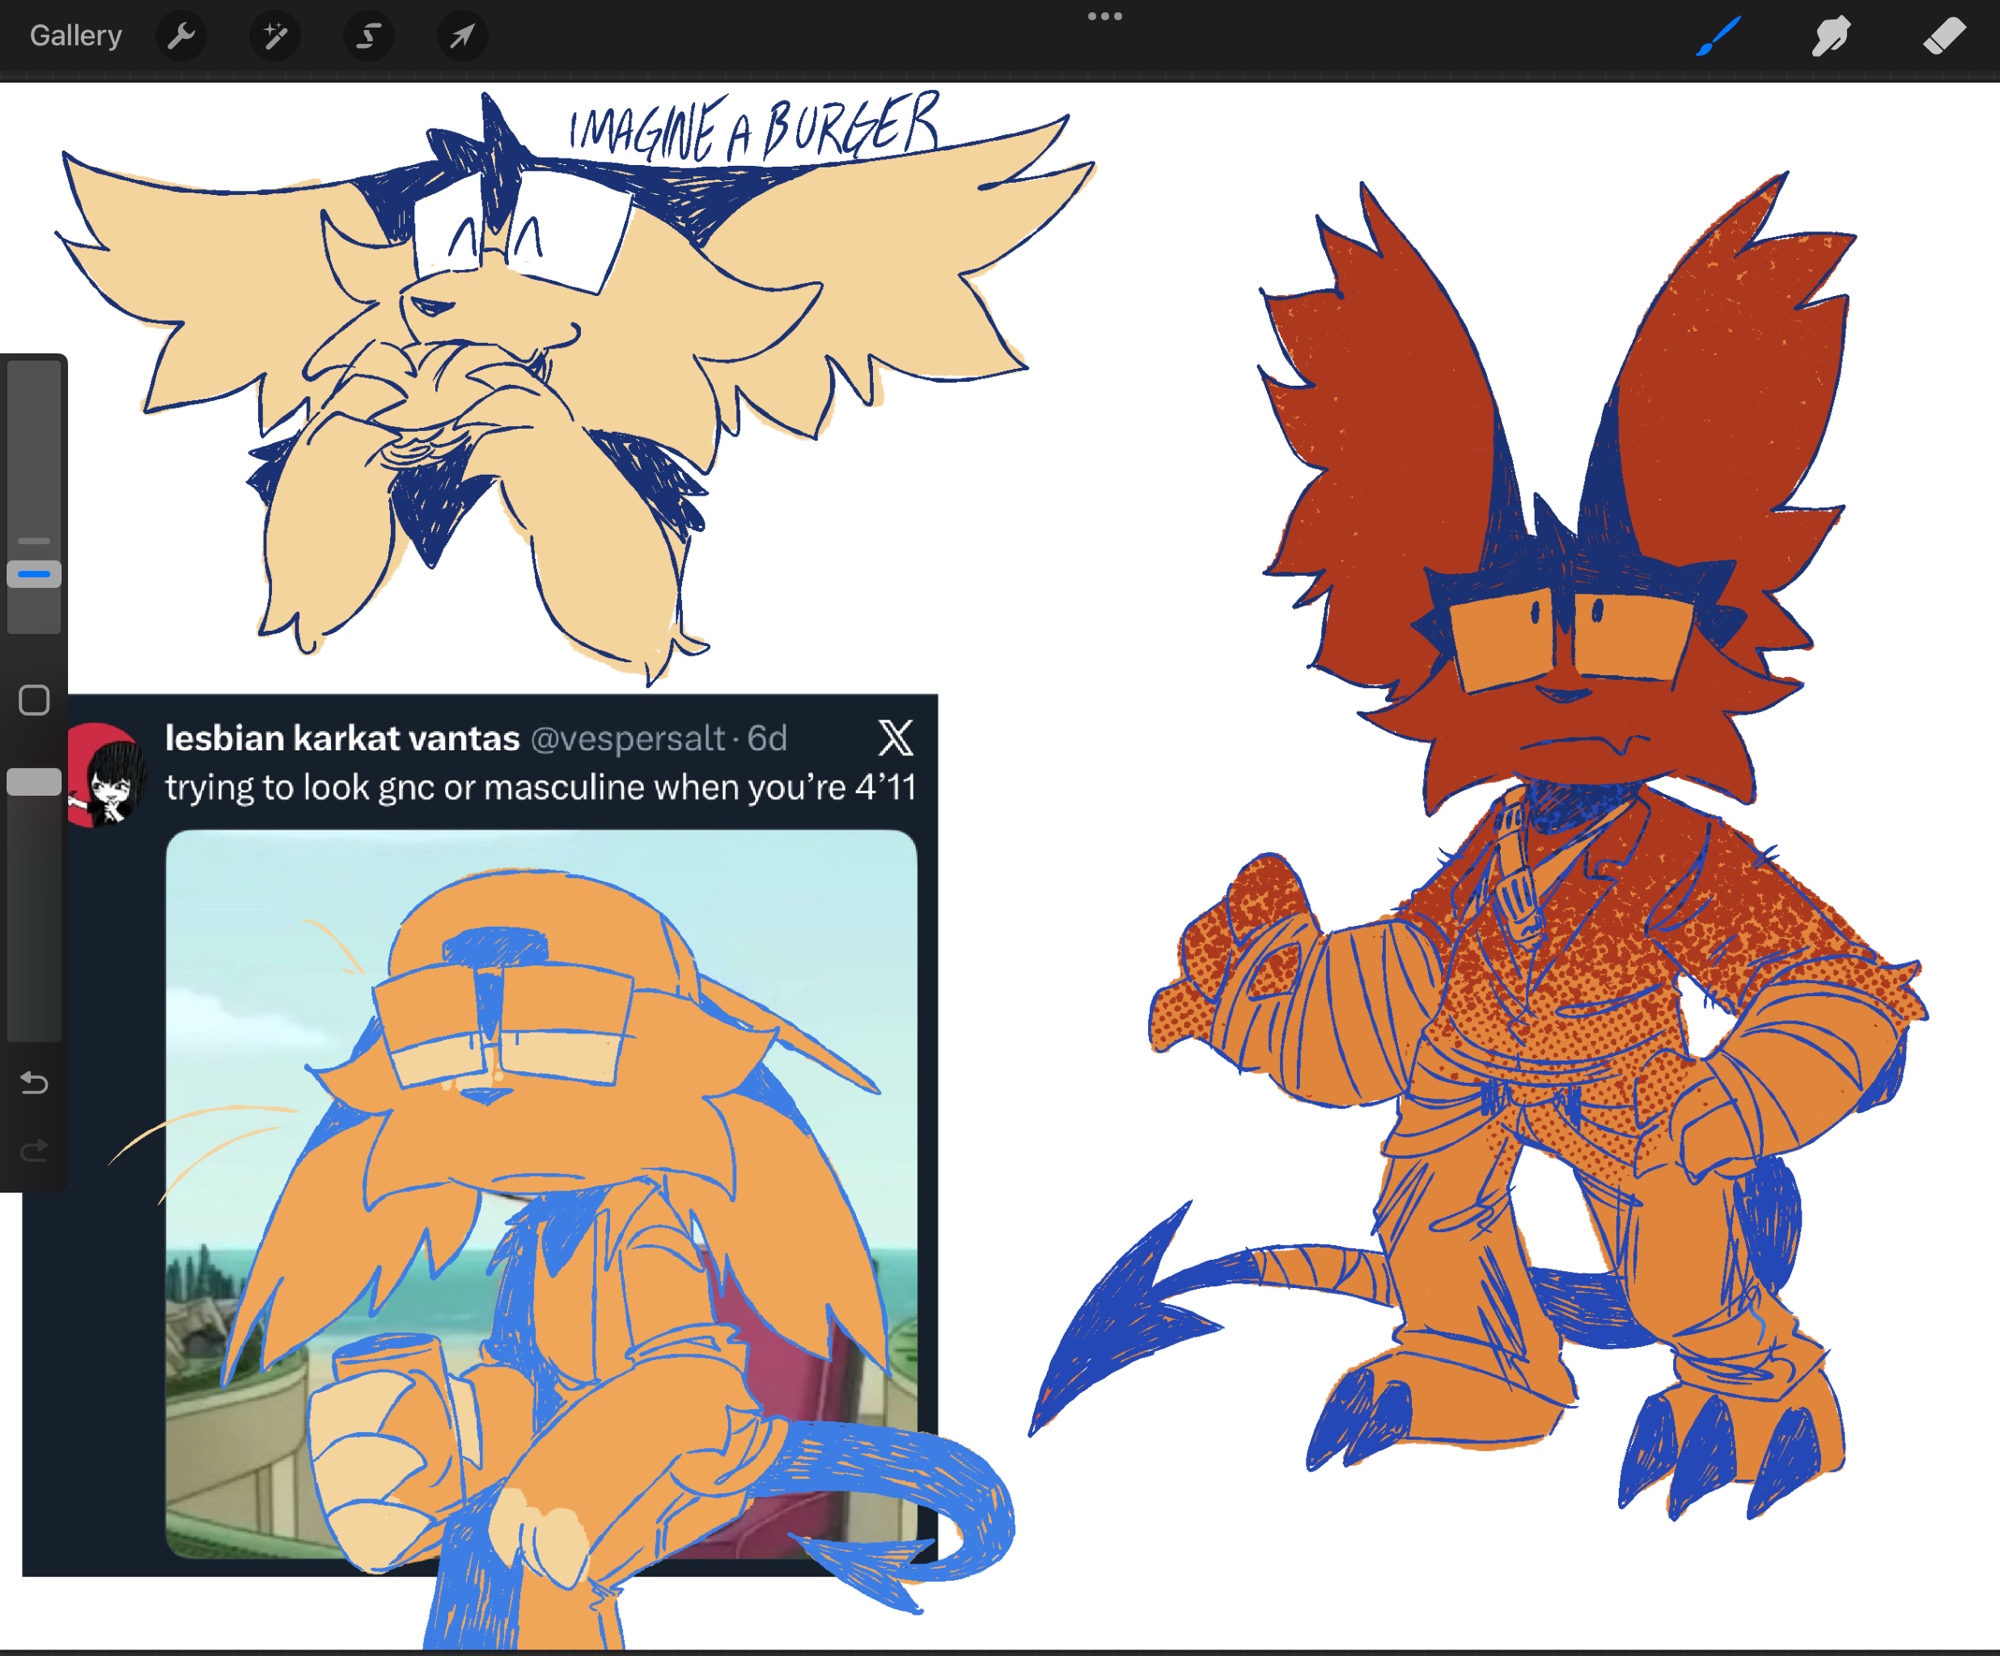The image size is (2000, 1656).
Task: Open the Actions wrench menu
Action: pos(181,37)
